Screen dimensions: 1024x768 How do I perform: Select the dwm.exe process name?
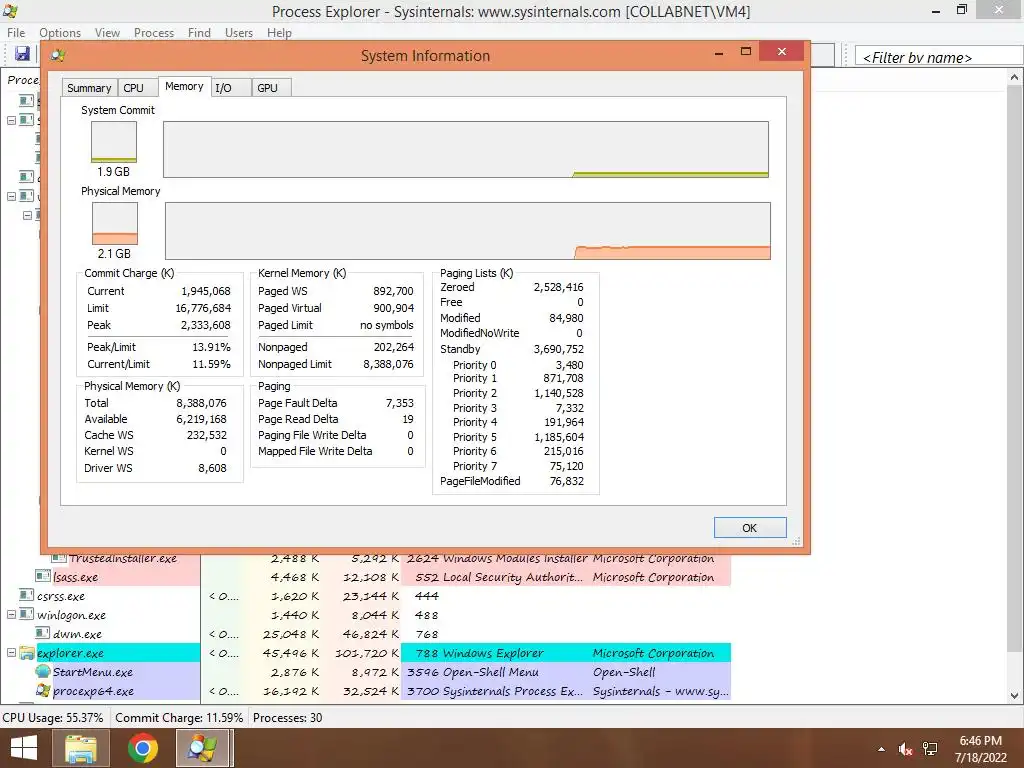click(77, 634)
